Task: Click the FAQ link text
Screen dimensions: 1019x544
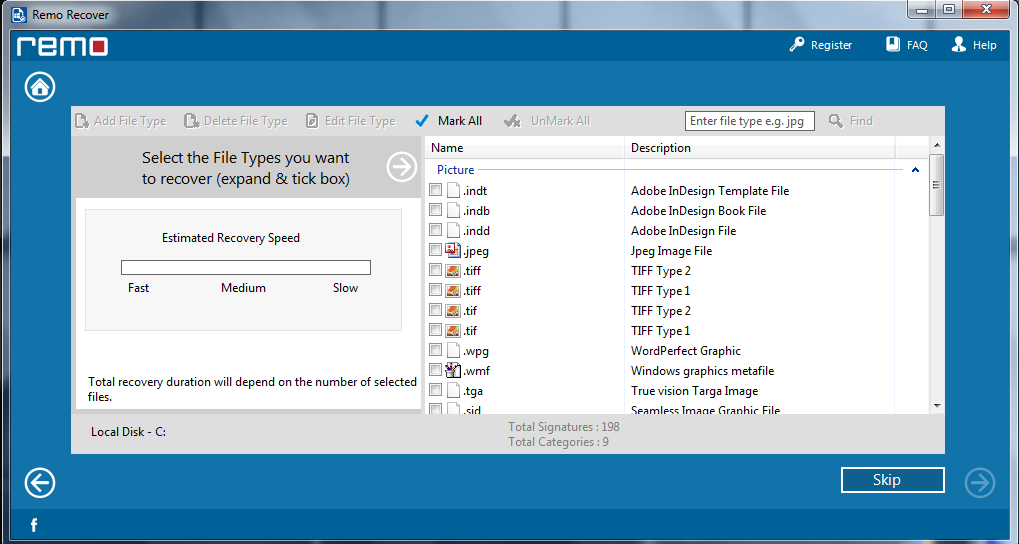Action: pos(917,45)
